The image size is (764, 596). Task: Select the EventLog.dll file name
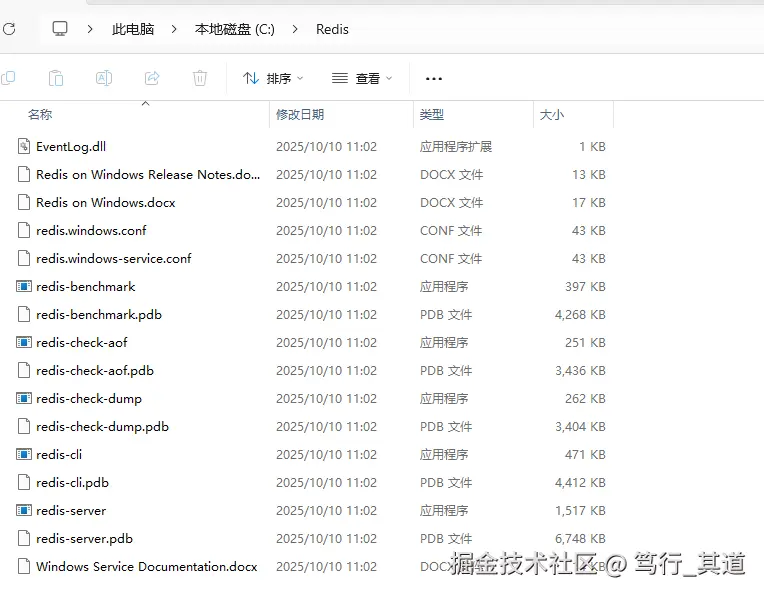click(x=71, y=147)
